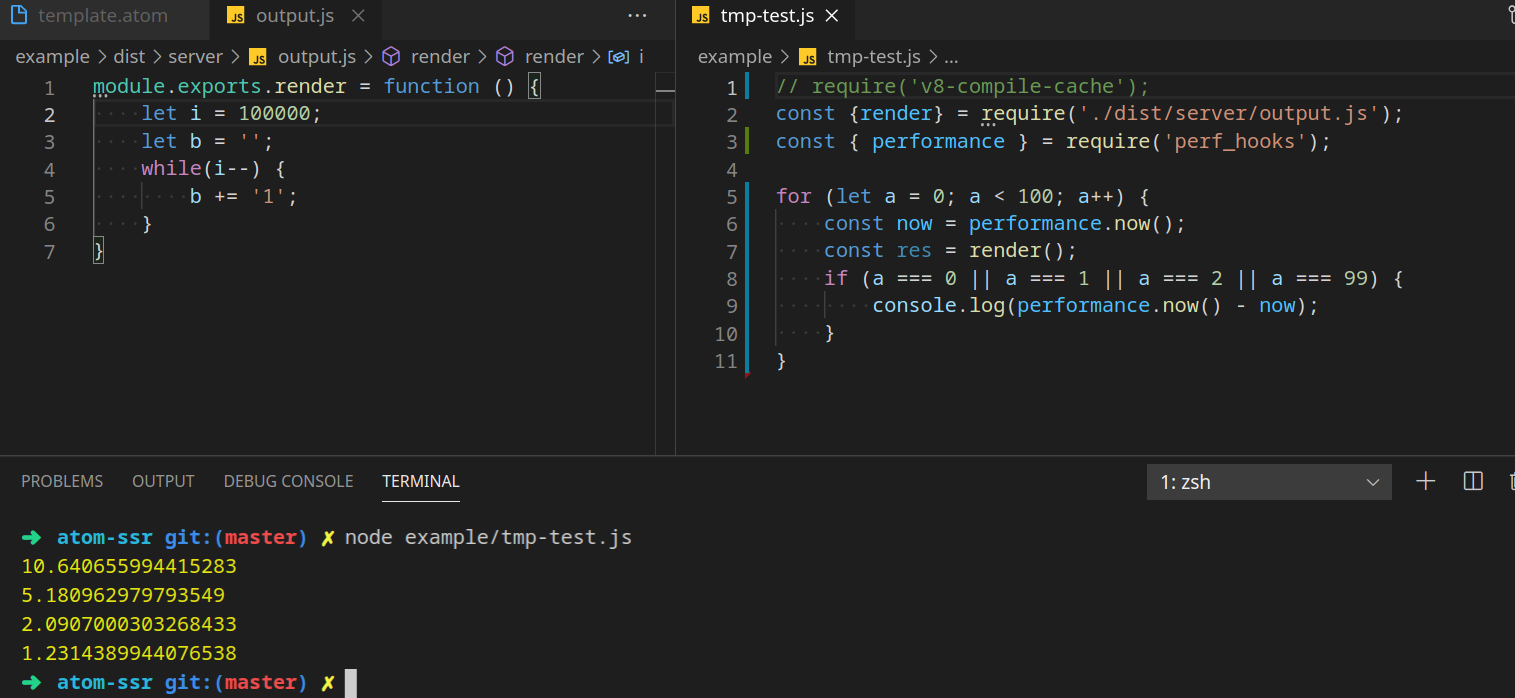Viewport: 1515px width, 698px height.
Task: Expand the dist folder breadcrumb
Action: click(x=130, y=57)
